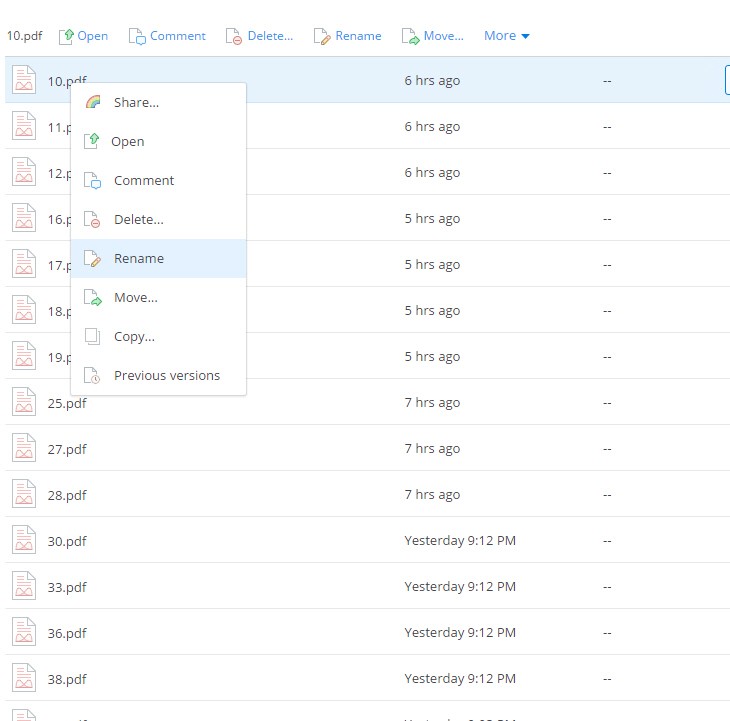The image size is (730, 721).
Task: Click the Move arrow icon in toolbar
Action: point(410,36)
